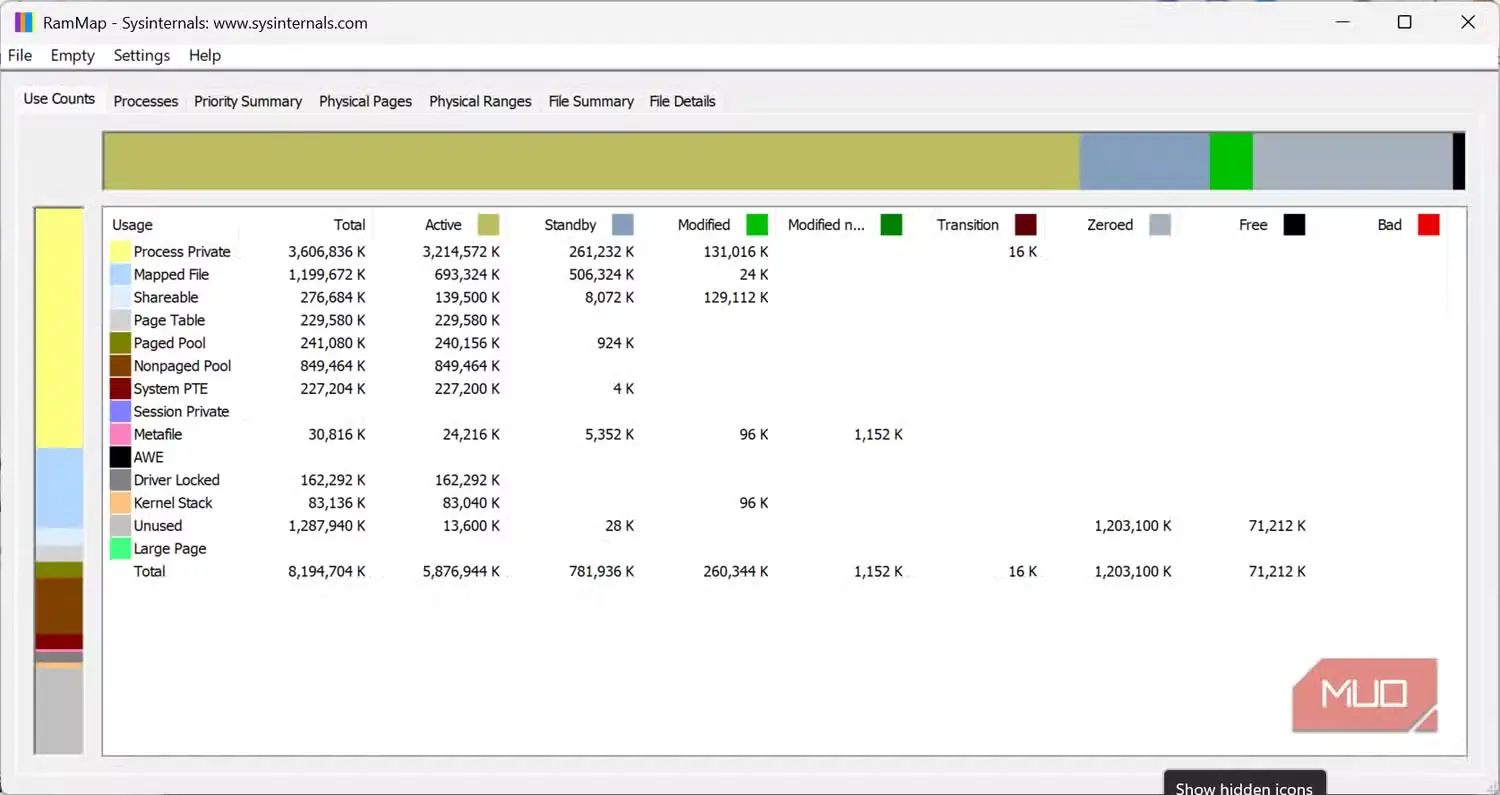
Task: Select the Shareable row label
Action: 166,298
